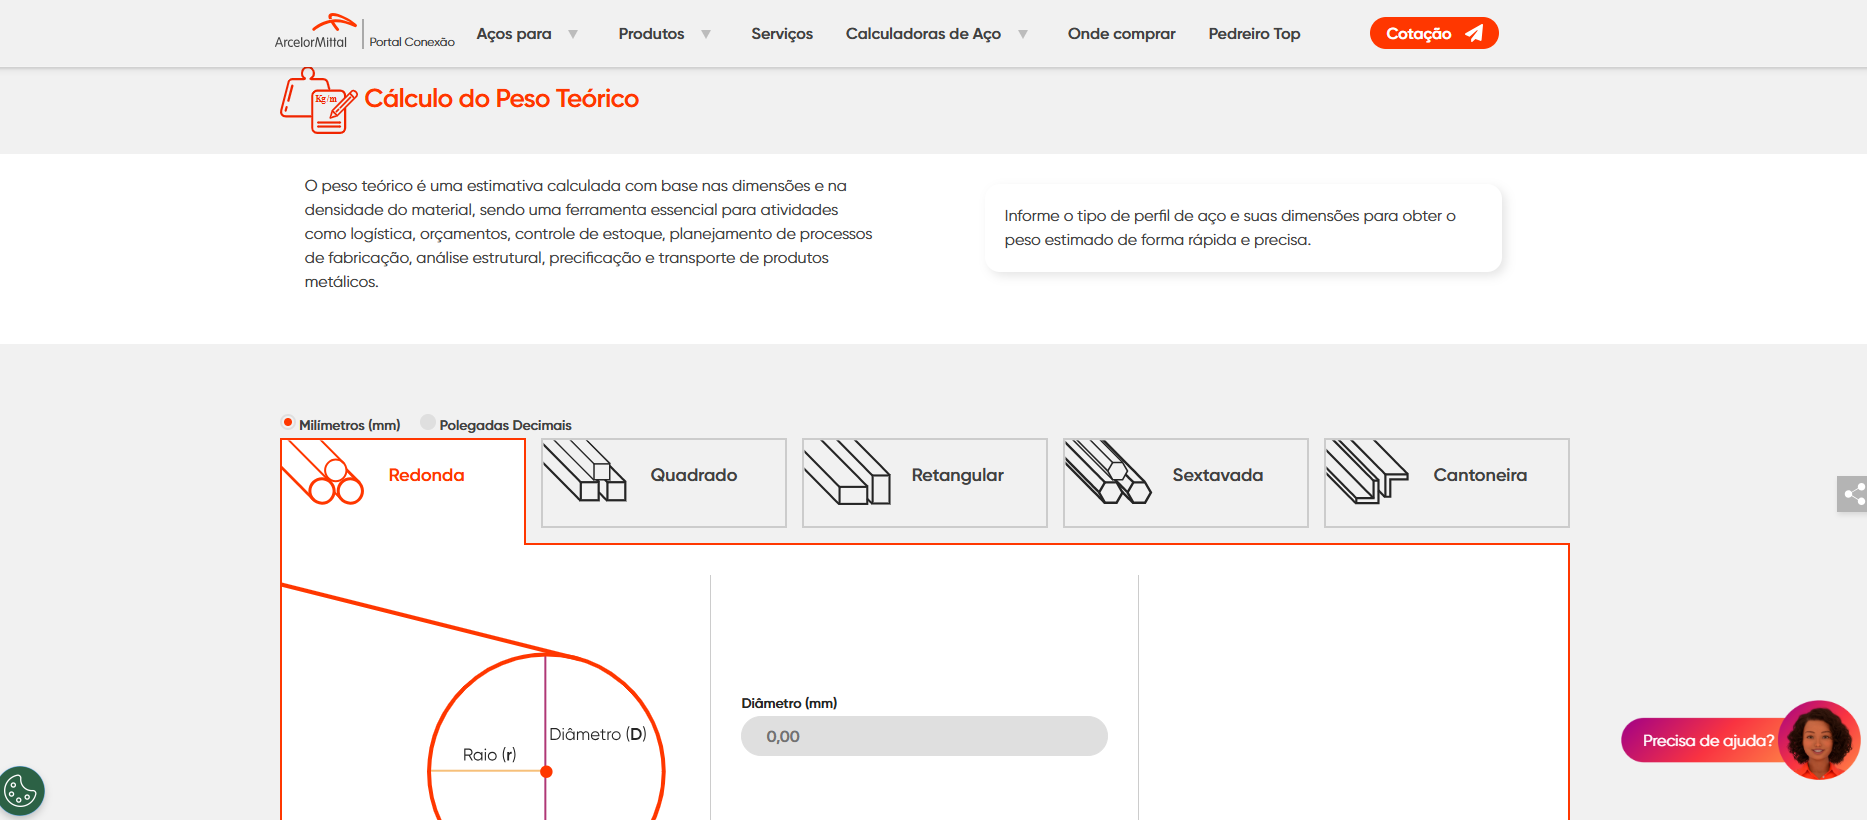
Task: Open the Pedreiro Top link
Action: click(1254, 34)
